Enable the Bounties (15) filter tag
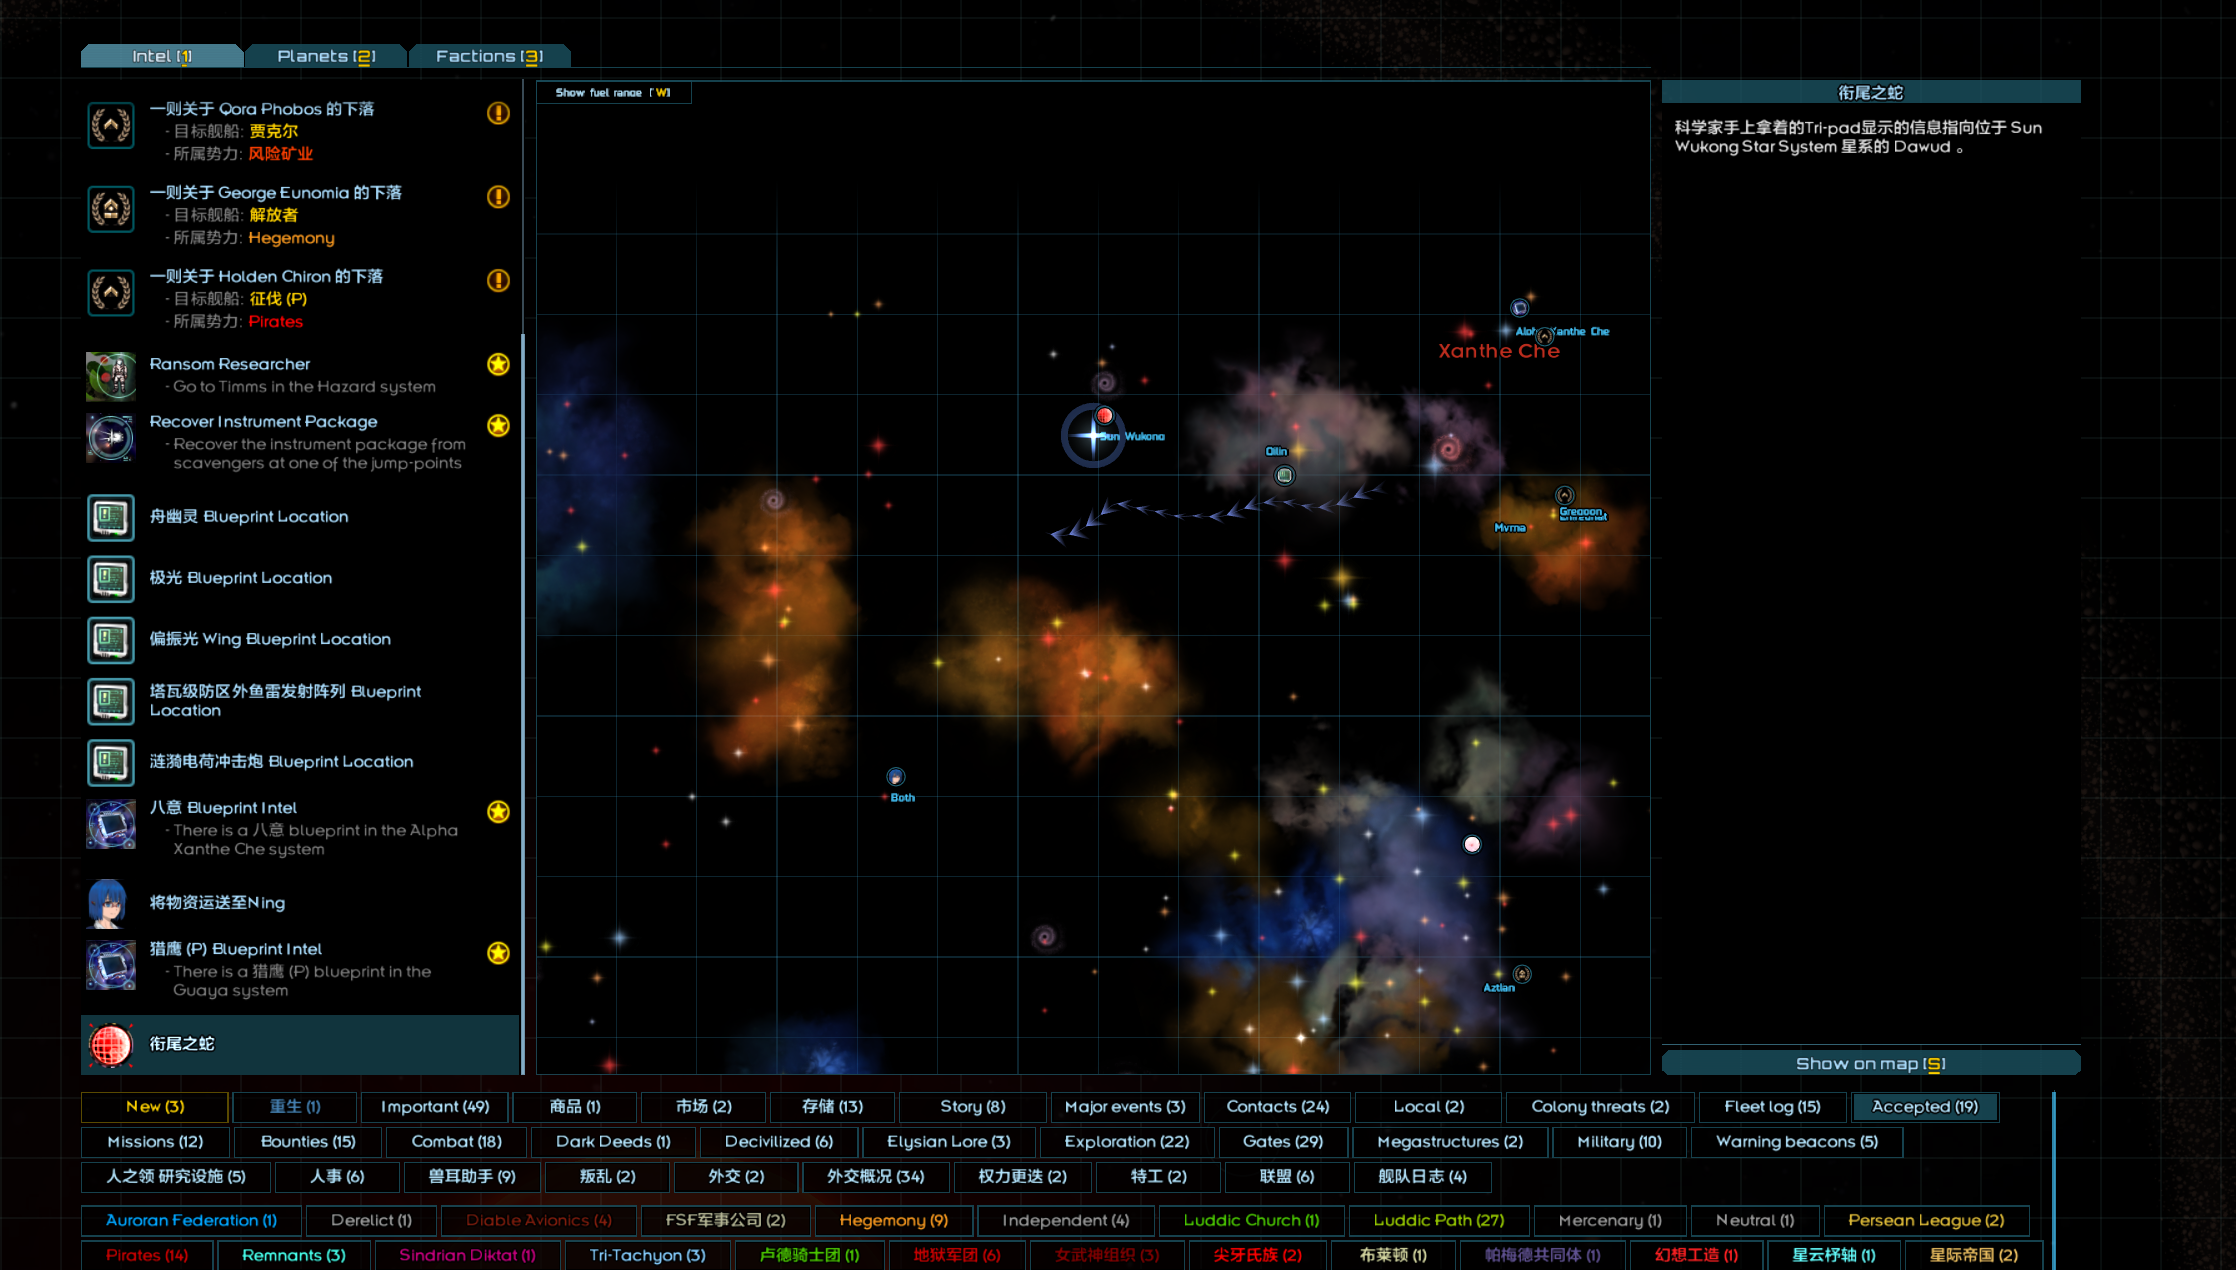This screenshot has width=2236, height=1270. pyautogui.click(x=308, y=1141)
